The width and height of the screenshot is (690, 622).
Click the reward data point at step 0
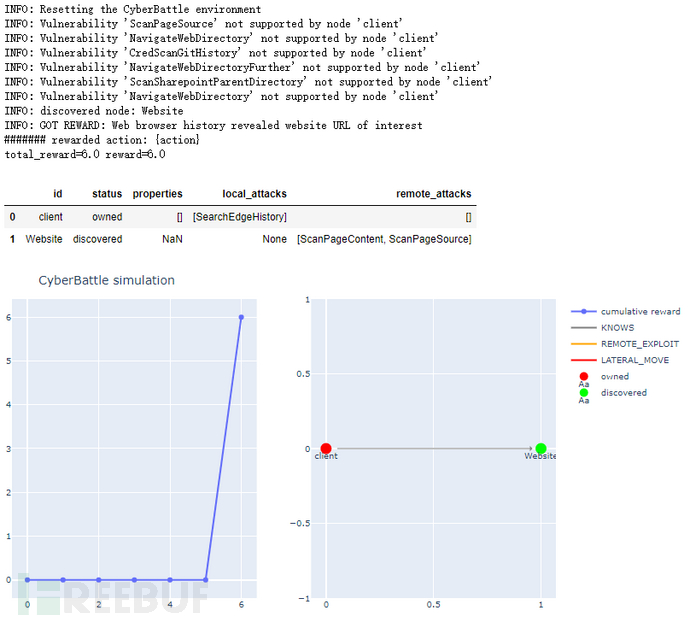[x=27, y=580]
